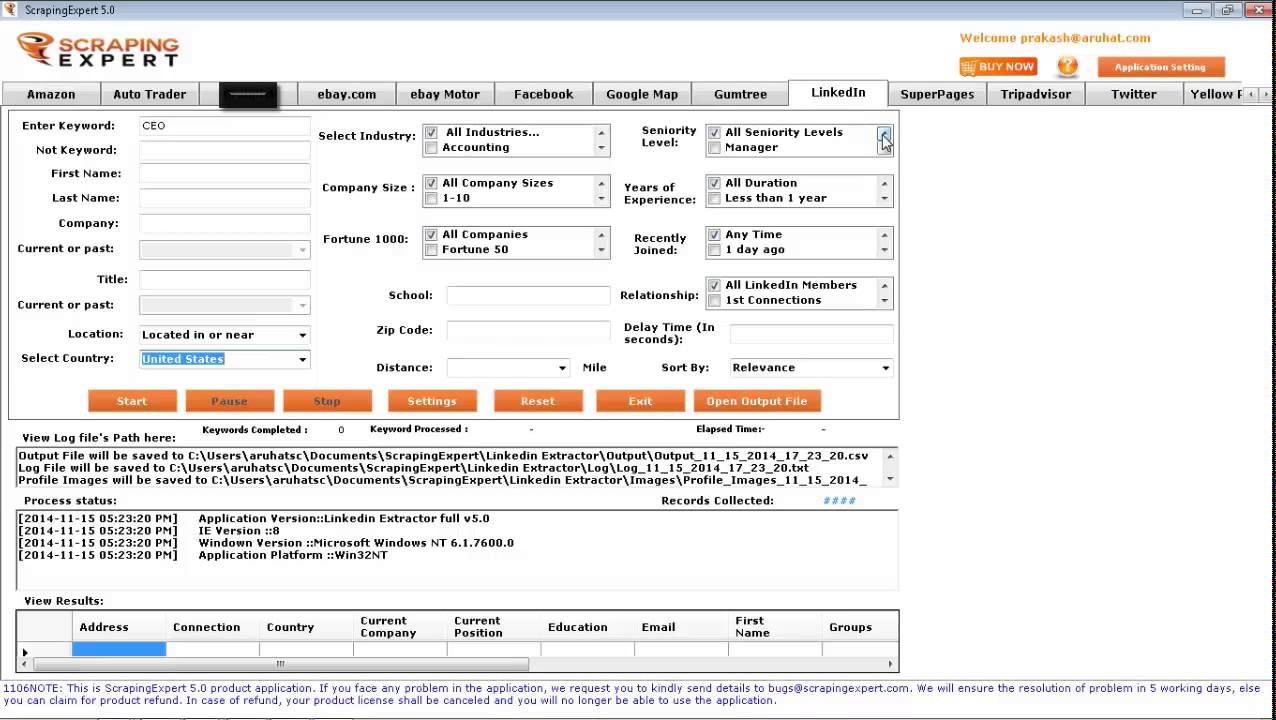Check the 1st Connections checkbox
Screen dimensions: 1276x720
(714, 301)
